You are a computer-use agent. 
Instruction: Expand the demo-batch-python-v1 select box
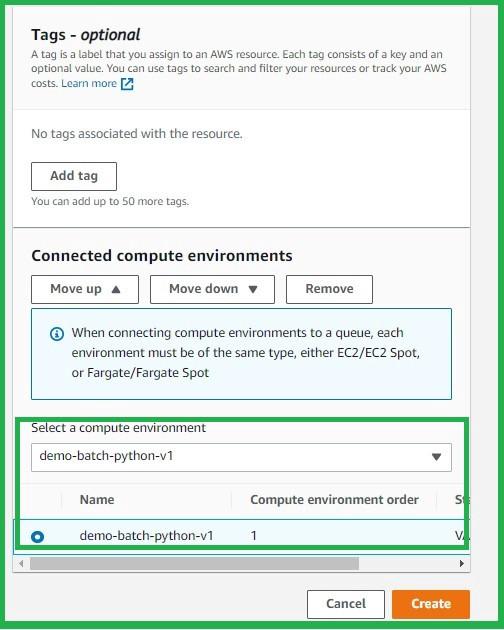click(241, 457)
